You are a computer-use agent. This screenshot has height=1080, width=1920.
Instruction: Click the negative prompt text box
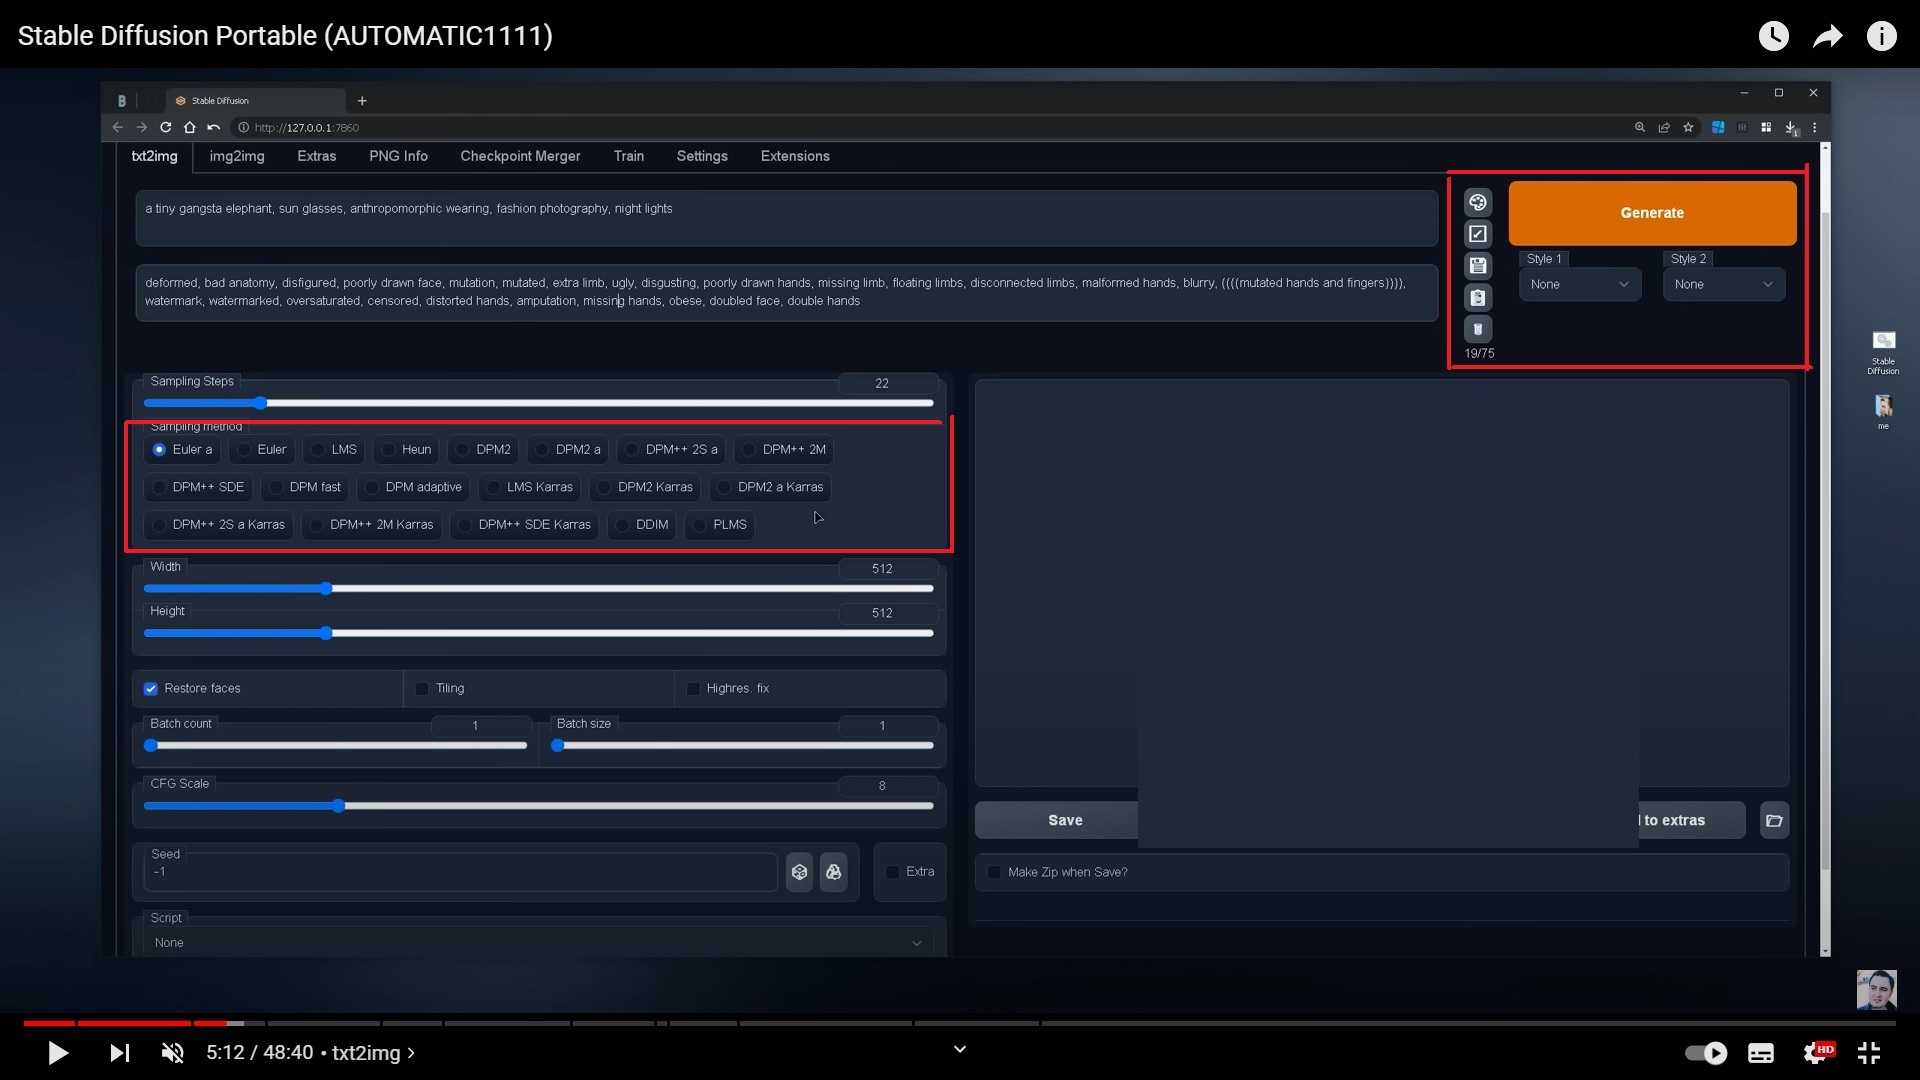[786, 292]
